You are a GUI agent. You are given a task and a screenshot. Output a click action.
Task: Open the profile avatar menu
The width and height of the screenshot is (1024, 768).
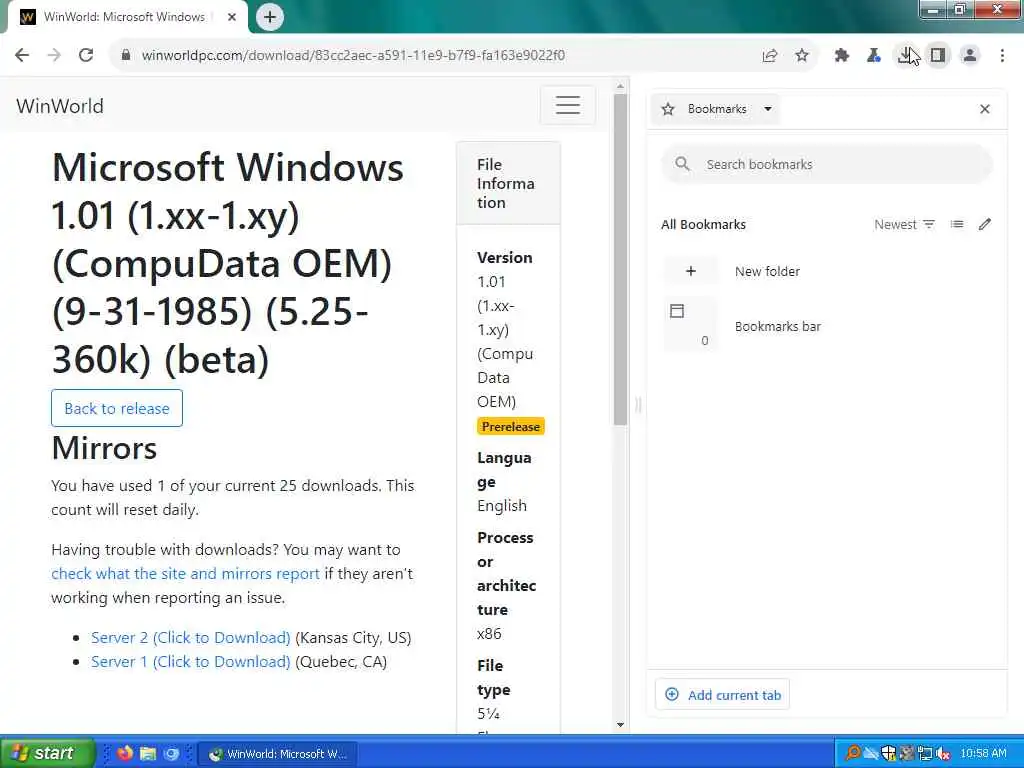[970, 56]
